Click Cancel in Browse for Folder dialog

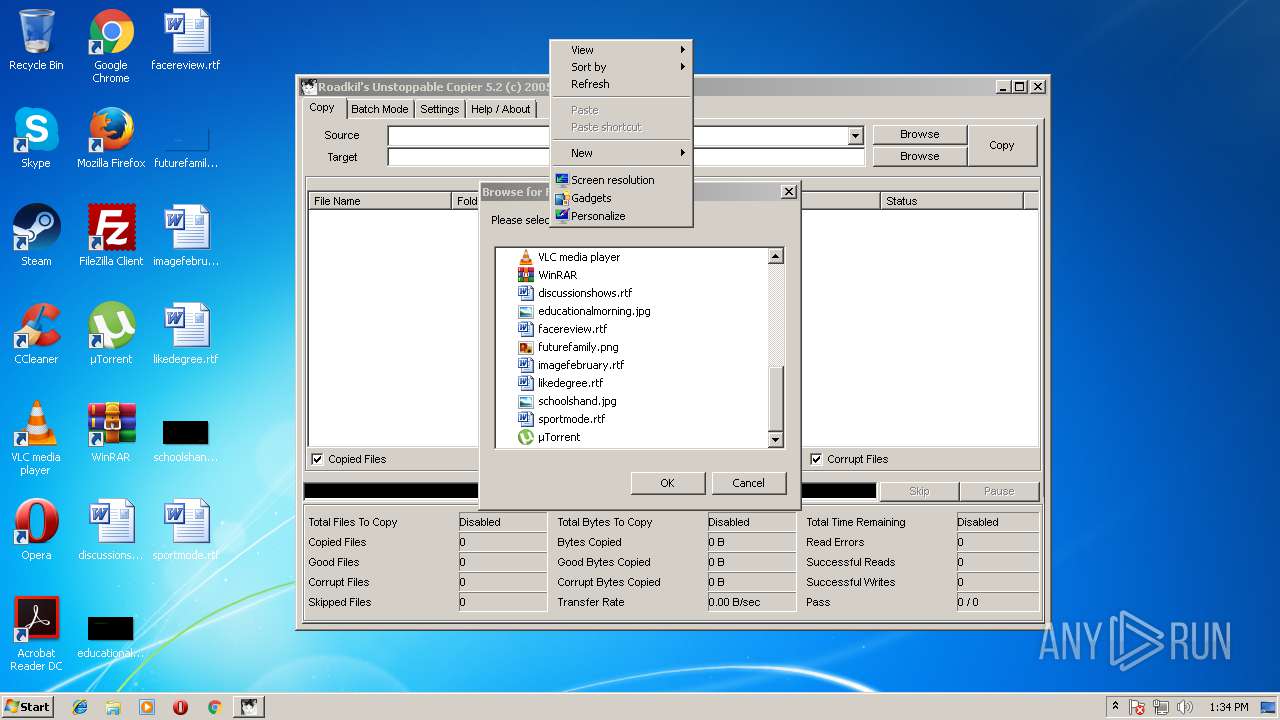point(748,483)
